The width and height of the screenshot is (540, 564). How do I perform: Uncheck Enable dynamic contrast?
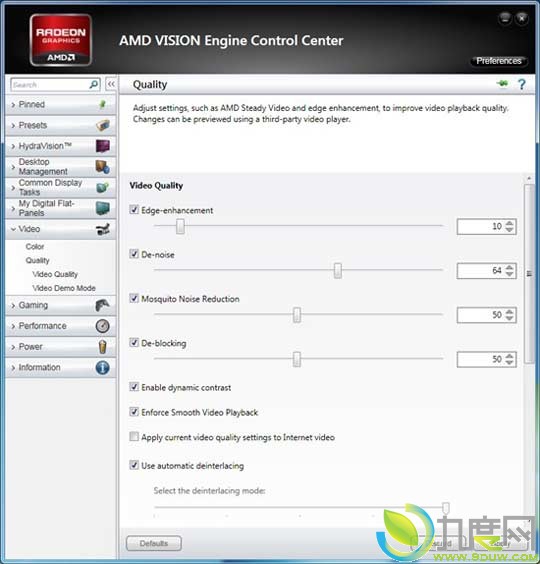point(134,387)
